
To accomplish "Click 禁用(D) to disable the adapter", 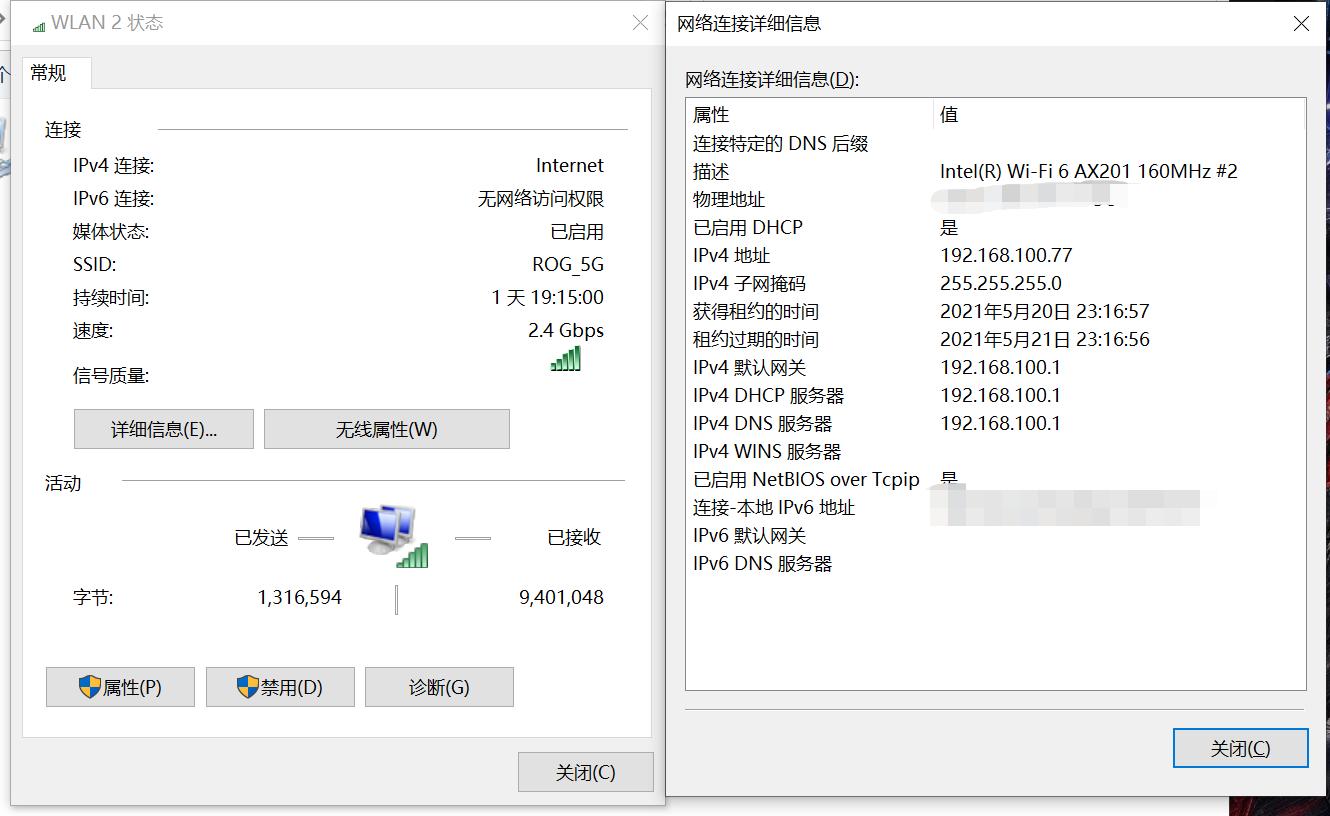I will pyautogui.click(x=280, y=687).
